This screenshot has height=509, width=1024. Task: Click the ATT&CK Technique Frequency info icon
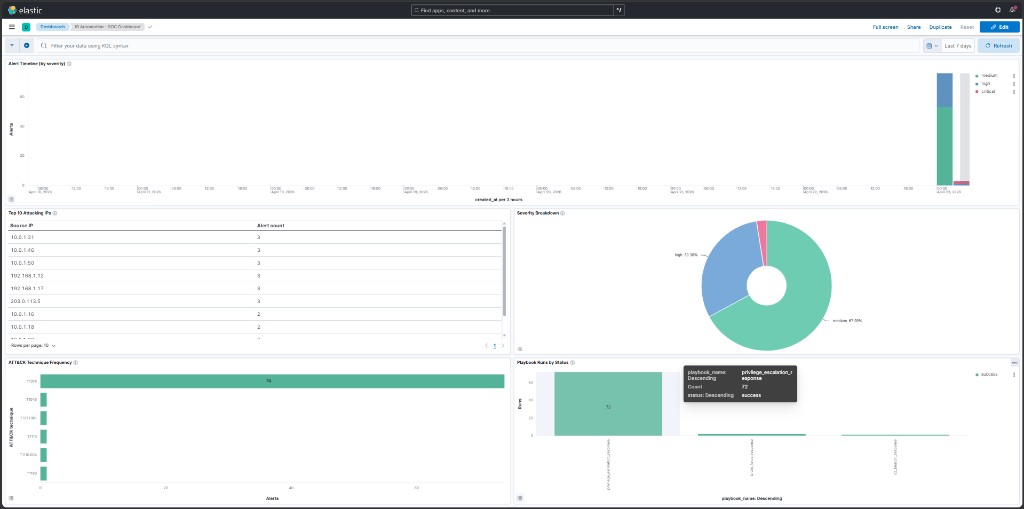(x=76, y=362)
